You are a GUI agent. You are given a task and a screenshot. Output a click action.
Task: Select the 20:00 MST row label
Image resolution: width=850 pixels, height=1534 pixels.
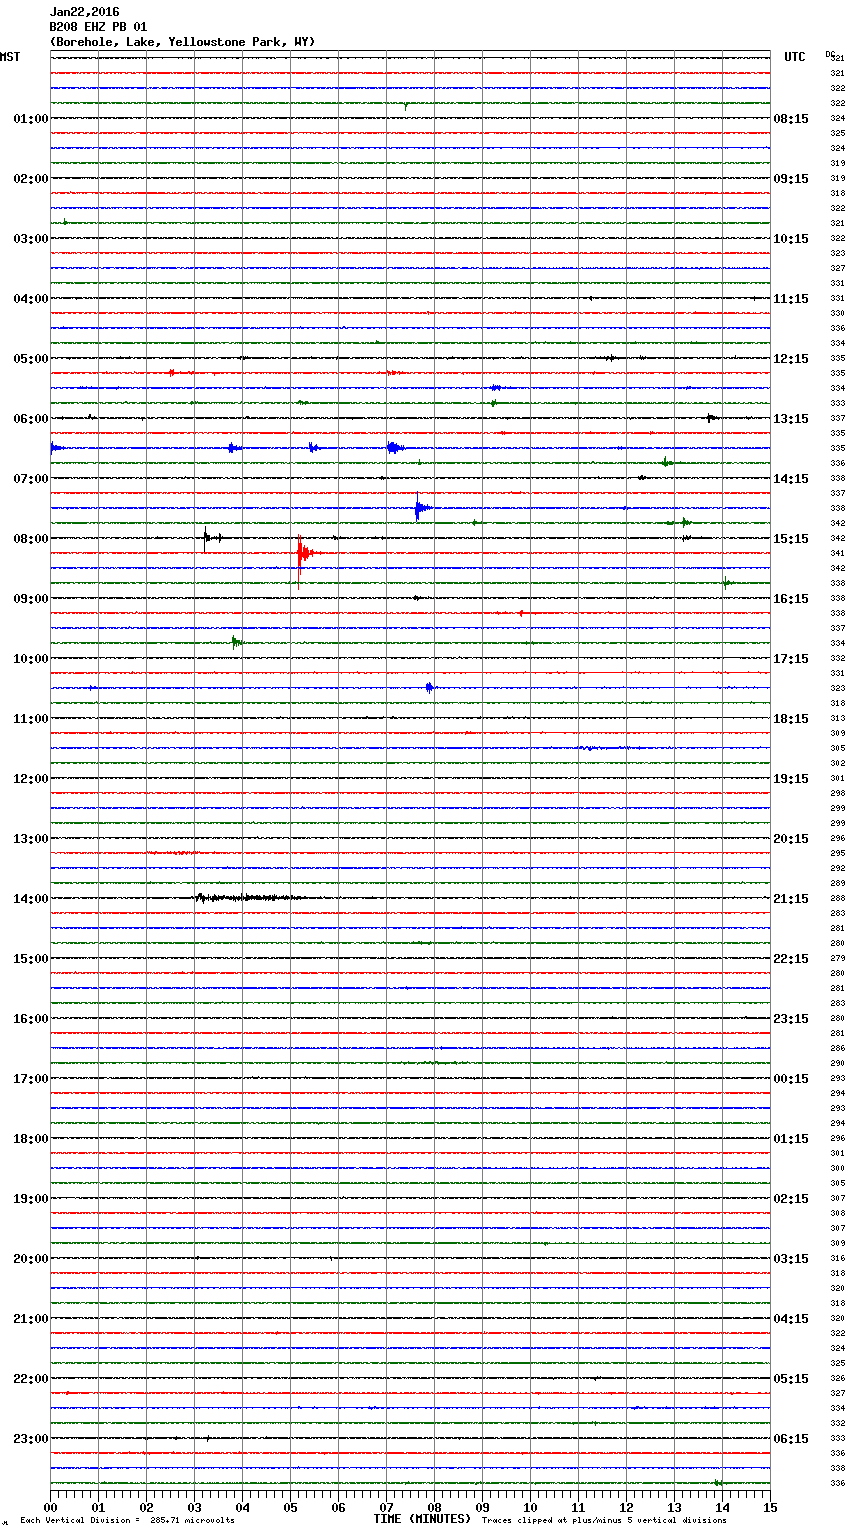click(31, 1259)
